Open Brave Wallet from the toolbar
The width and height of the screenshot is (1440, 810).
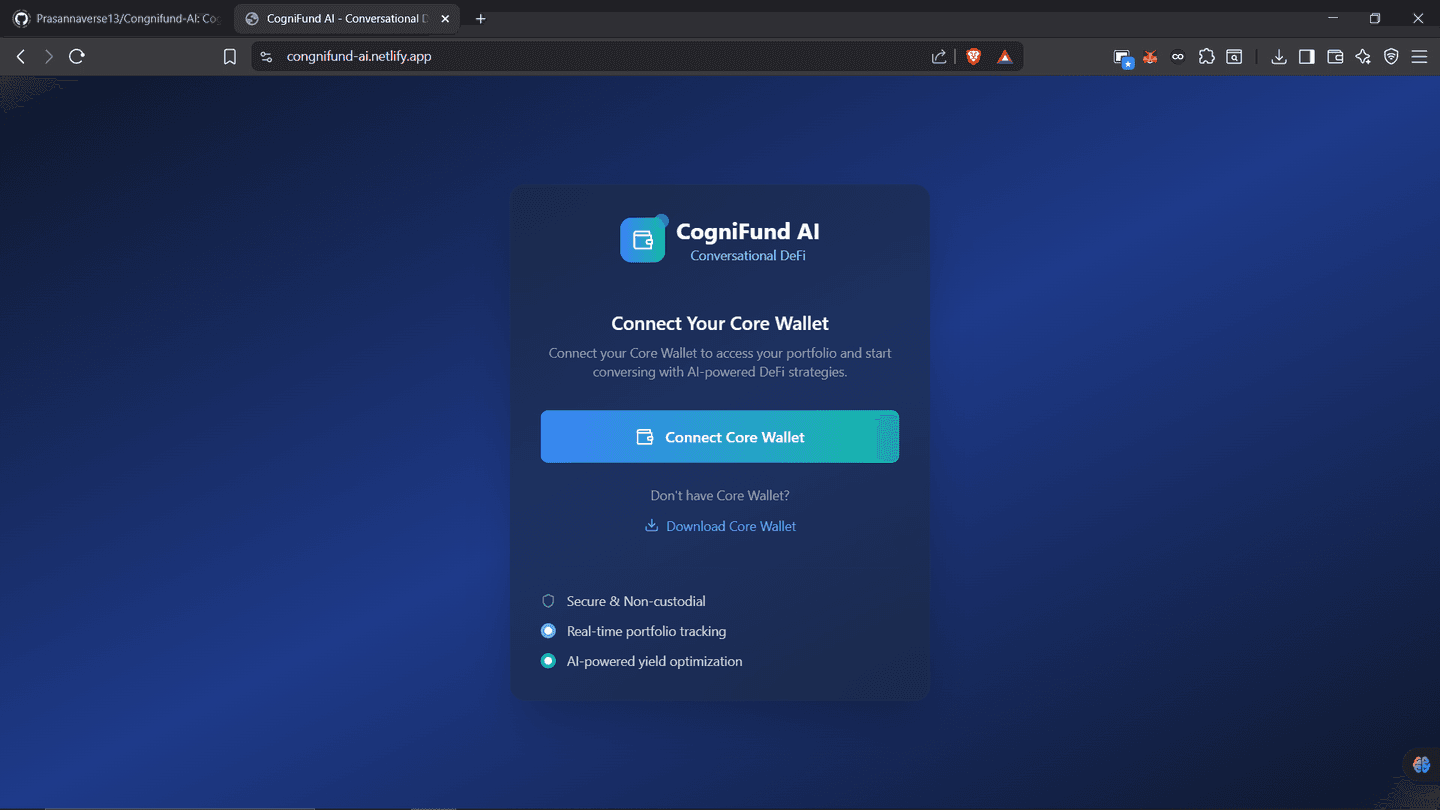coord(1335,57)
